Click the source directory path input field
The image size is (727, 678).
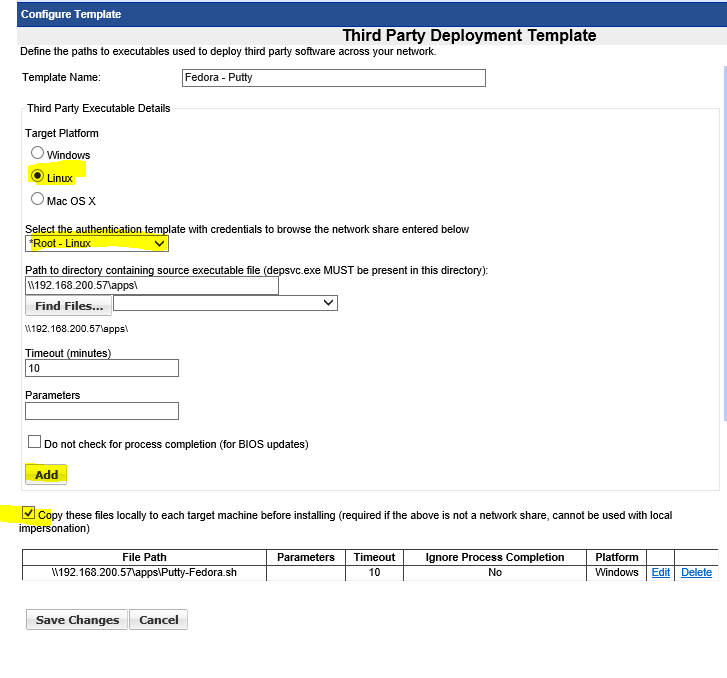(x=151, y=285)
